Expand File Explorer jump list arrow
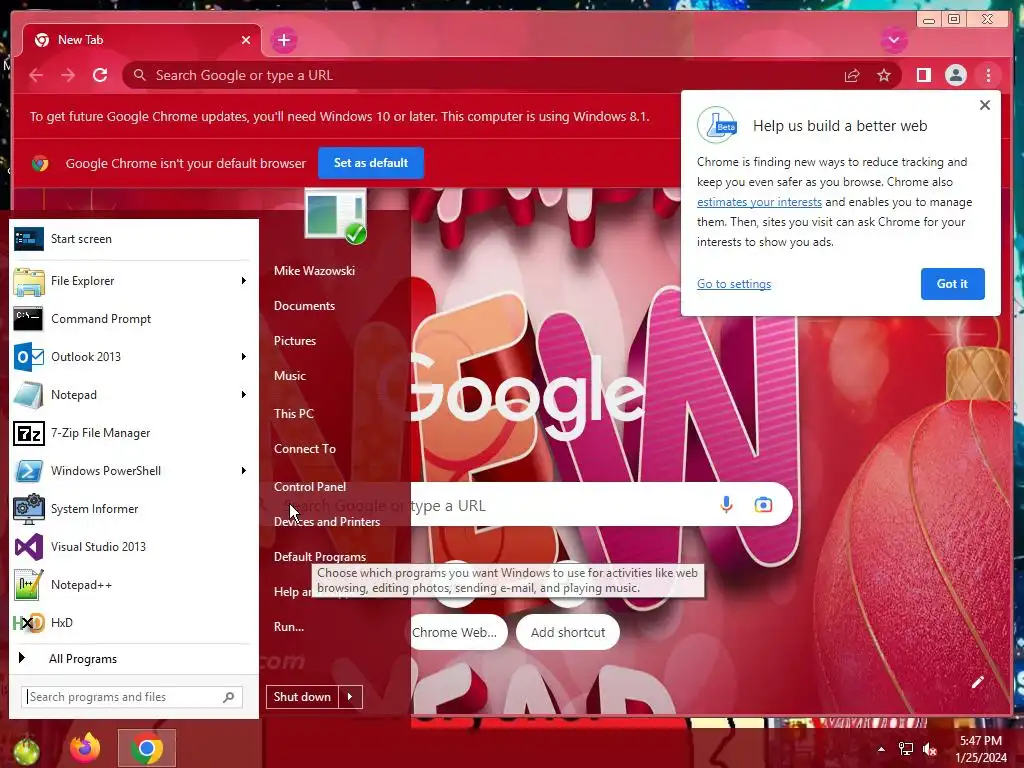The height and width of the screenshot is (768, 1024). 244,281
